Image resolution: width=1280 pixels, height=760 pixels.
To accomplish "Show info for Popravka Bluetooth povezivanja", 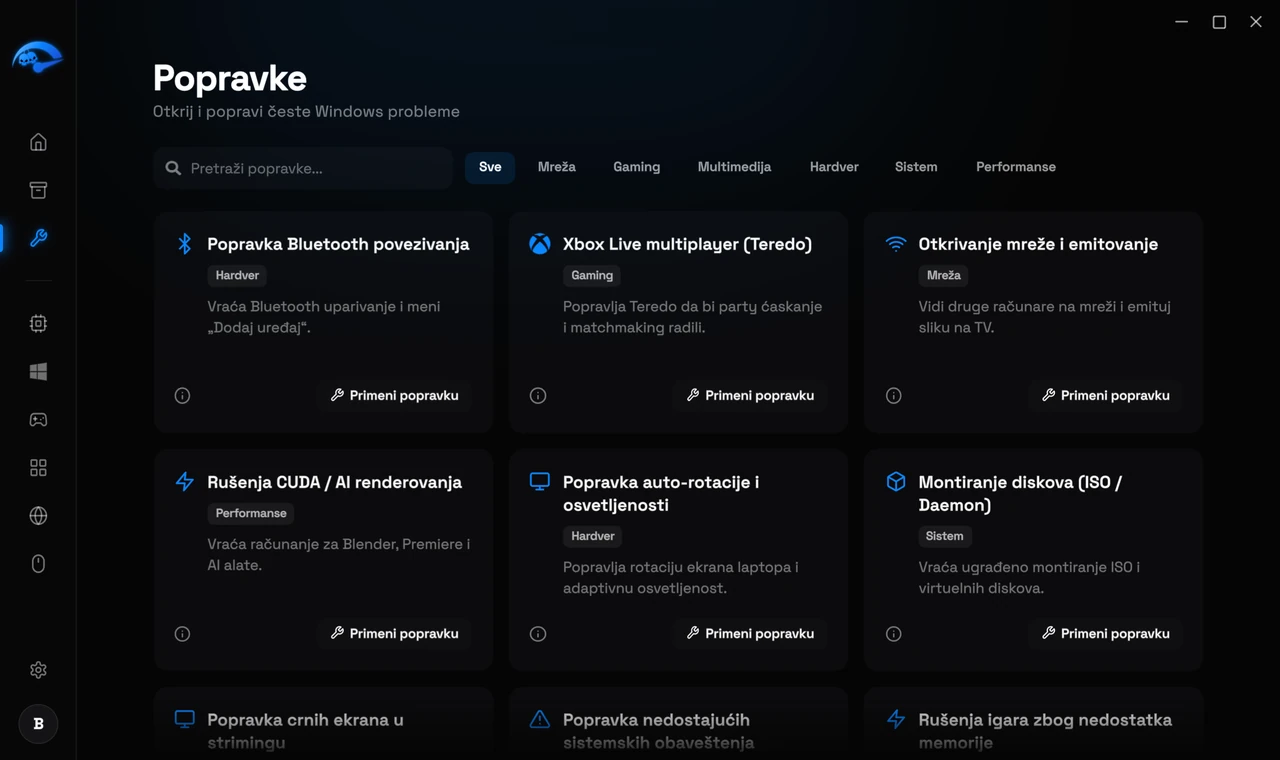I will pos(182,395).
